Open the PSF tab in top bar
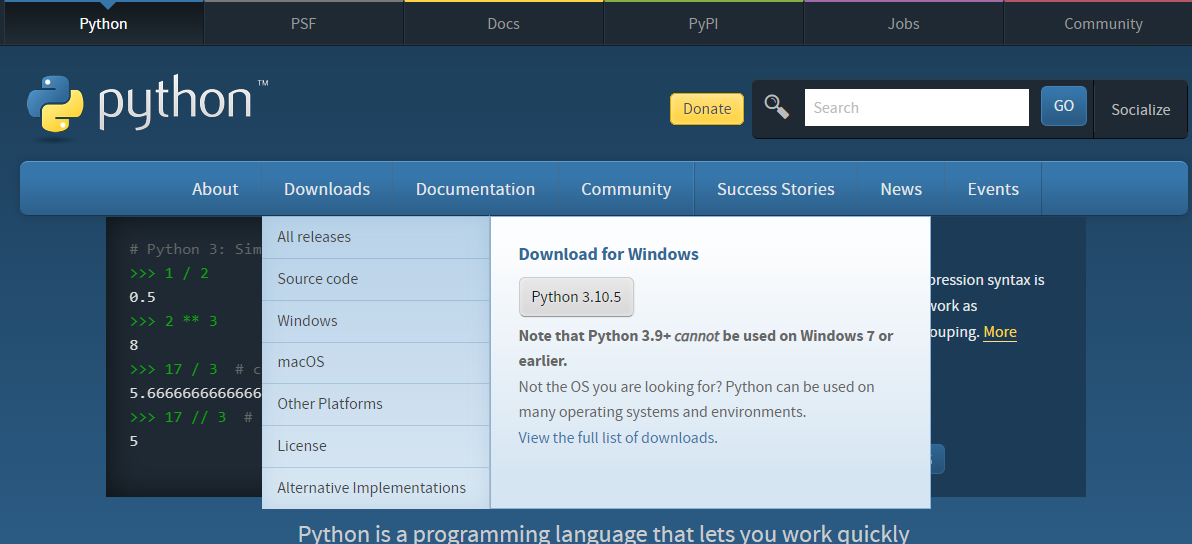This screenshot has width=1192, height=544. [303, 24]
